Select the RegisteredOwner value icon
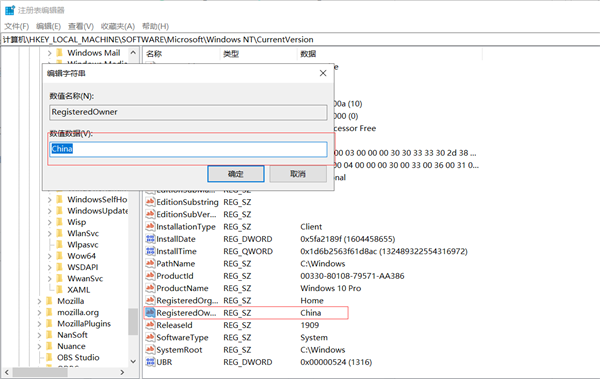This screenshot has height=379, width=600. (x=150, y=313)
